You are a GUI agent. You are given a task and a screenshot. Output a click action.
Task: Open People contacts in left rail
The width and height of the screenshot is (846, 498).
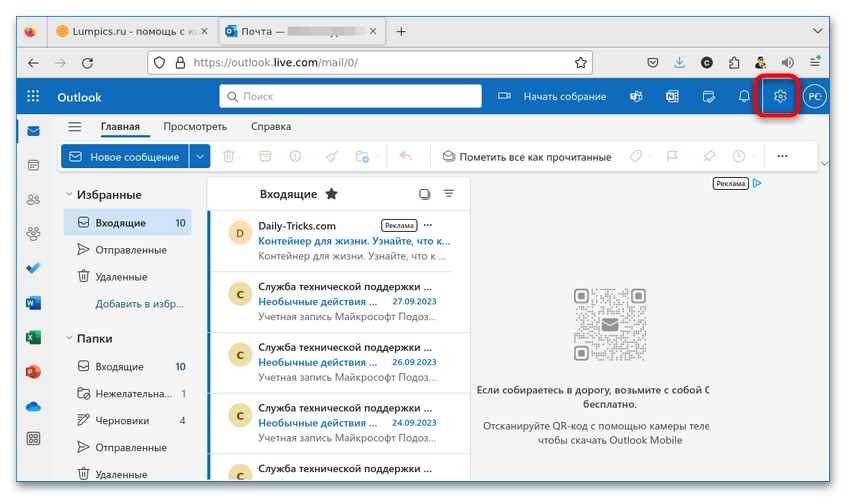pyautogui.click(x=33, y=200)
